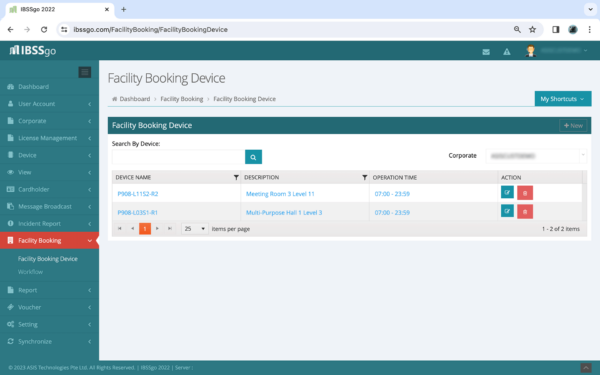The image size is (600, 375).
Task: Expand the Cardholder sidebar menu
Action: coord(49,189)
